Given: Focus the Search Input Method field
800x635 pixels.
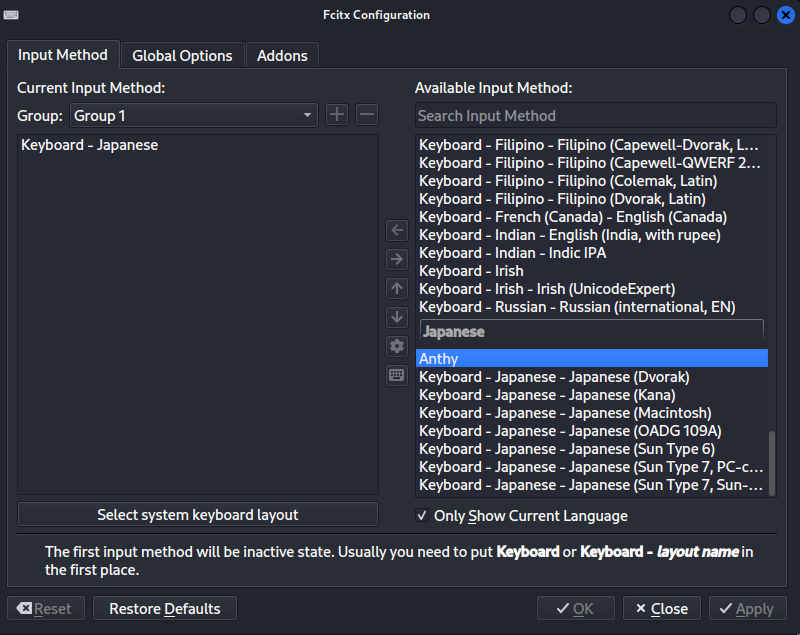Looking at the screenshot, I should [595, 116].
